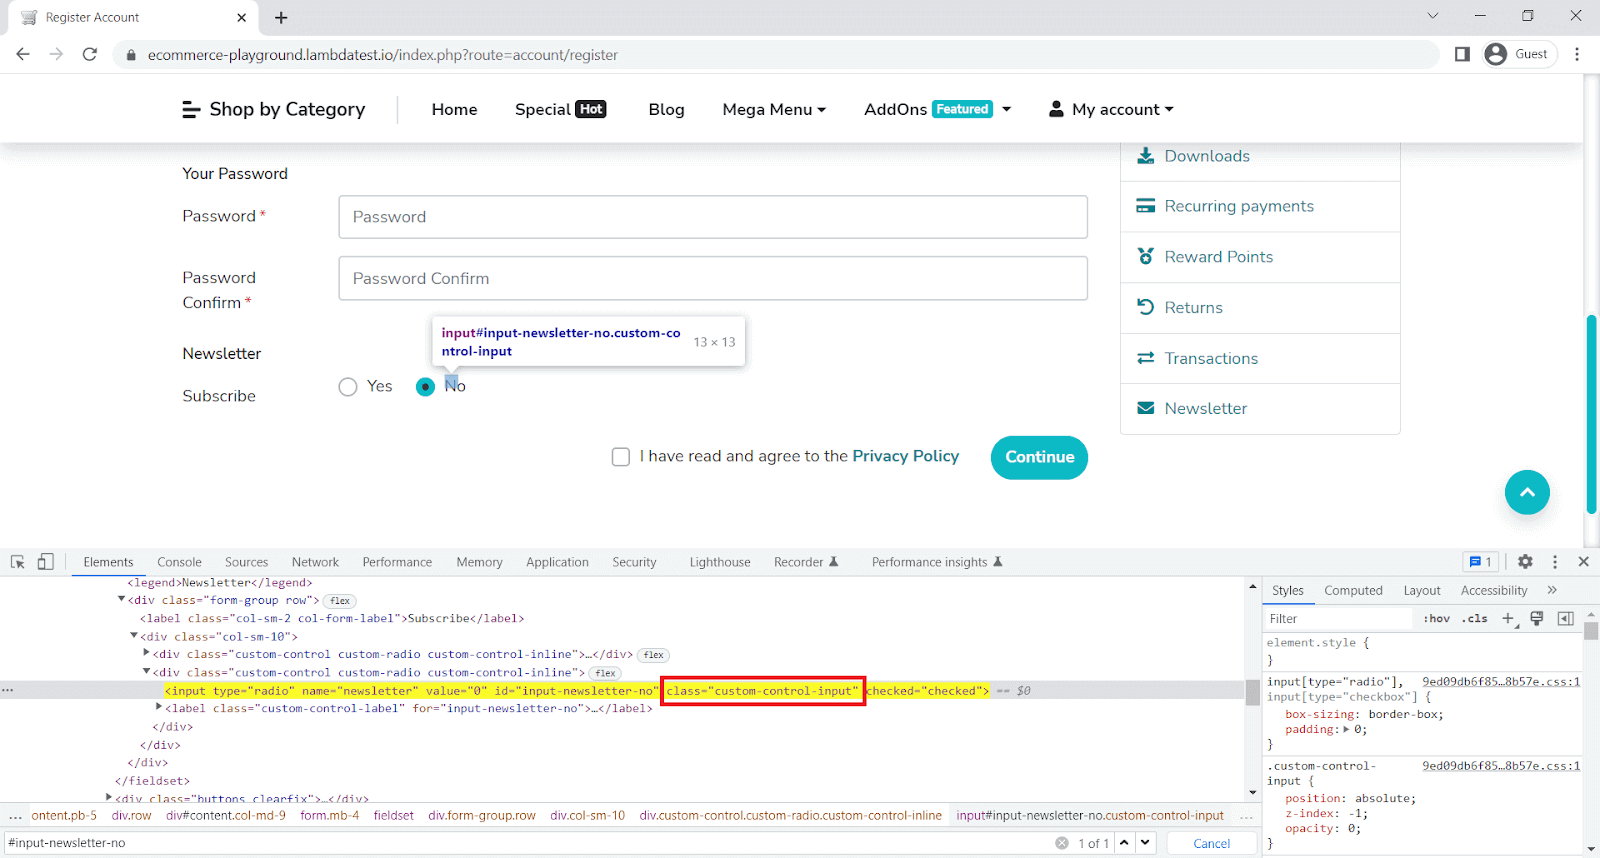
Task: Close the Register Account tab
Action: [242, 17]
